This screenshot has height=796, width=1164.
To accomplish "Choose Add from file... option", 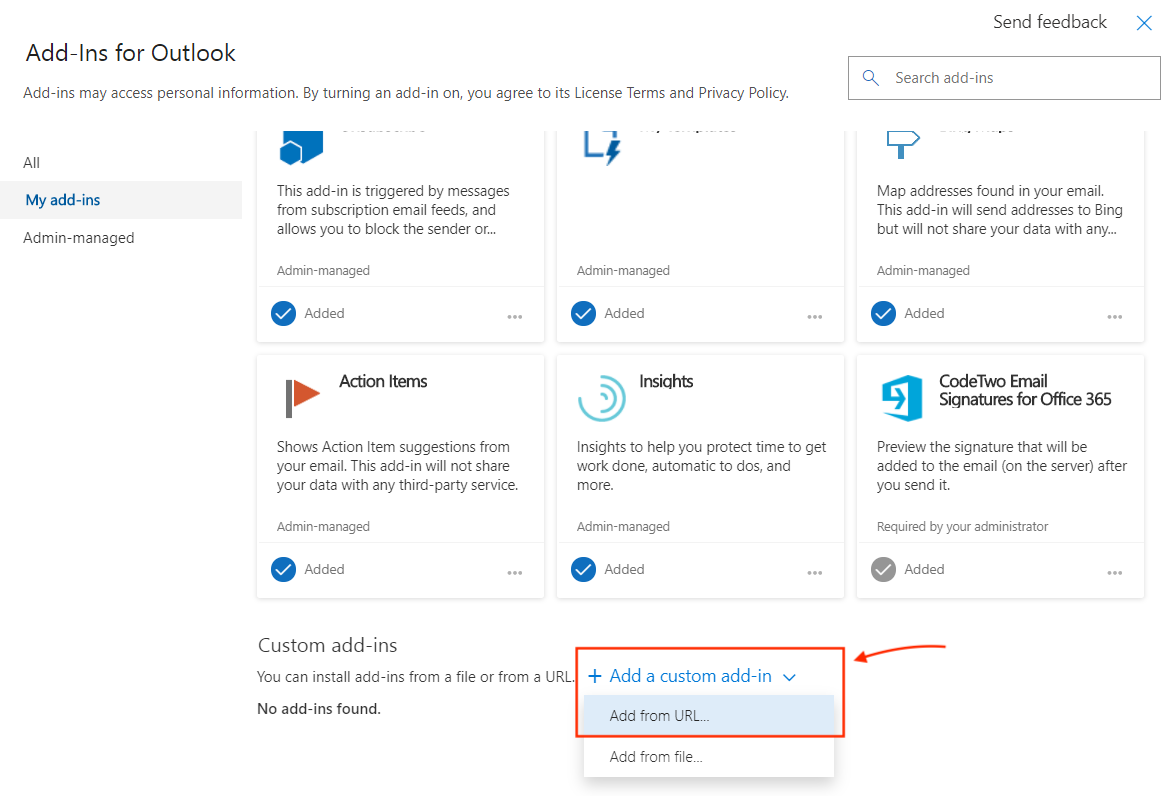I will pos(709,757).
